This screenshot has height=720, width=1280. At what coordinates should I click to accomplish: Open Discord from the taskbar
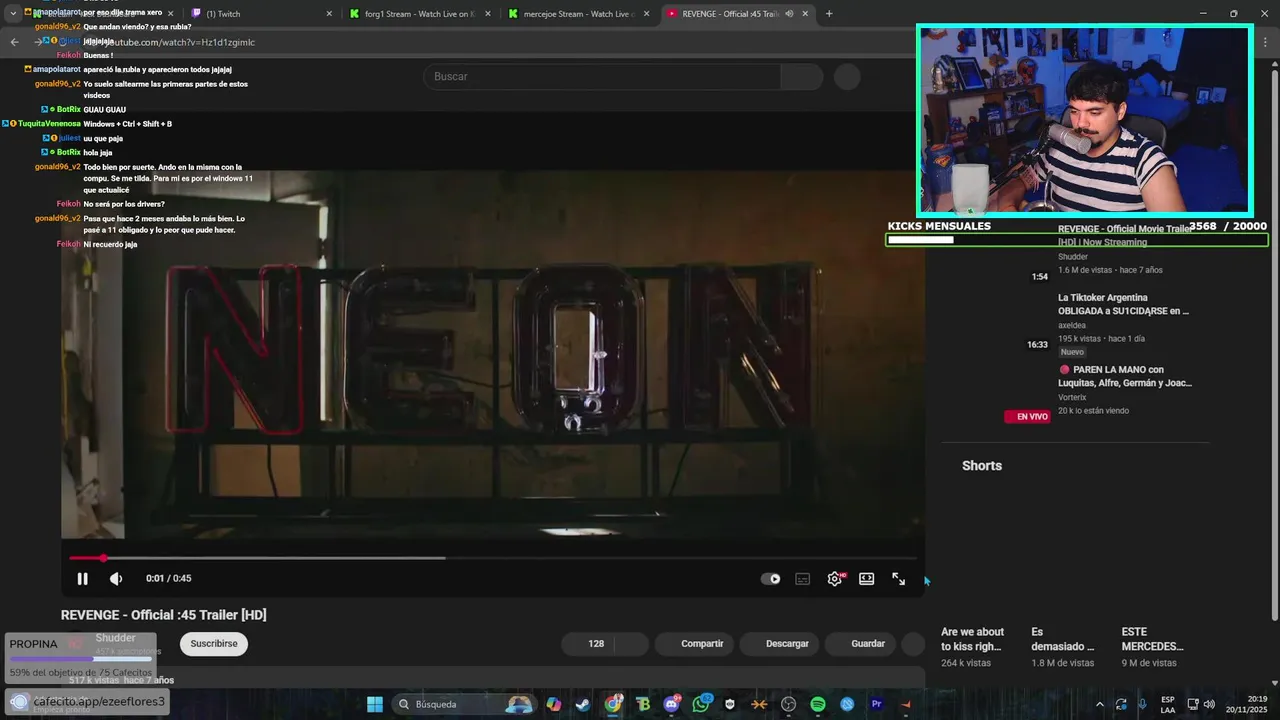(671, 704)
